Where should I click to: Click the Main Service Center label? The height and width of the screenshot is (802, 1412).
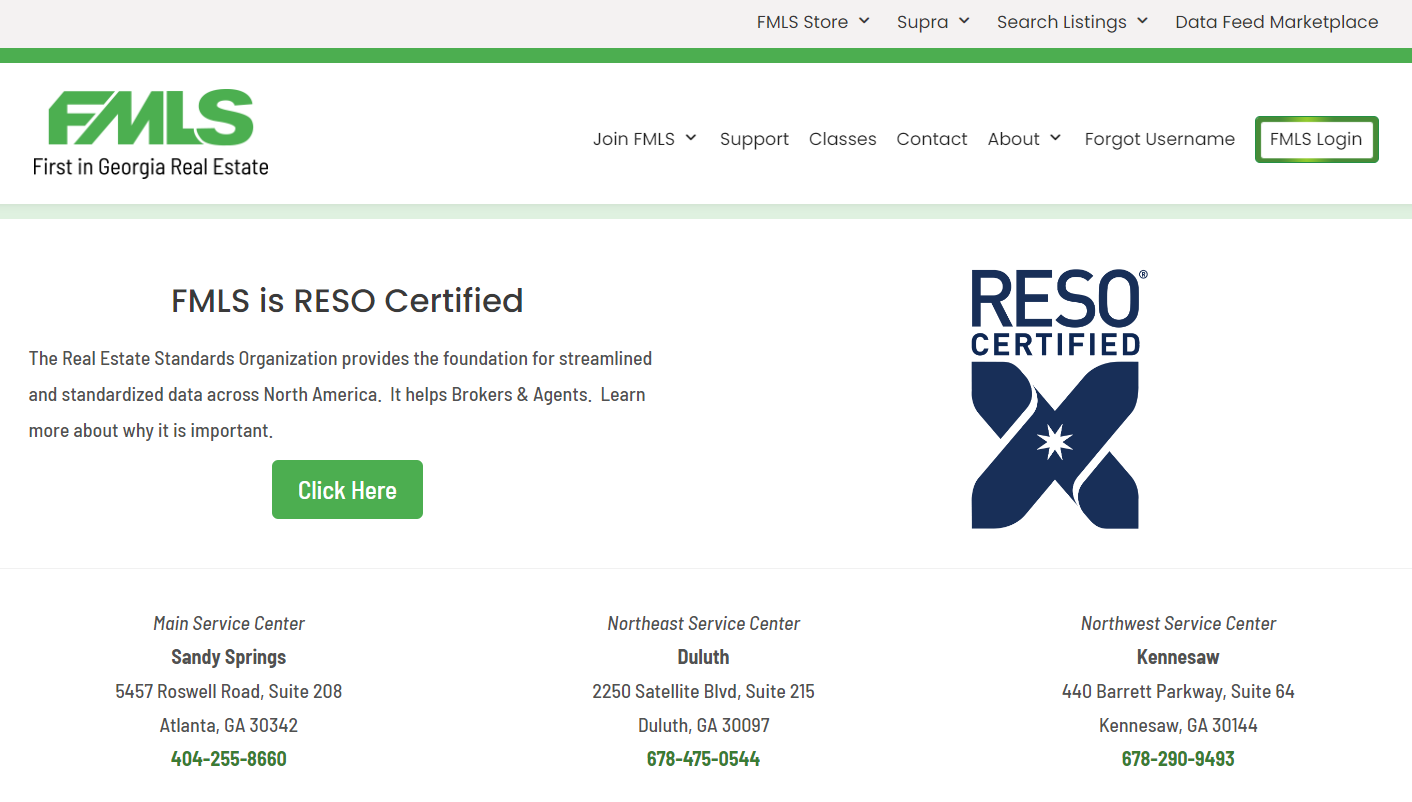[x=229, y=624]
